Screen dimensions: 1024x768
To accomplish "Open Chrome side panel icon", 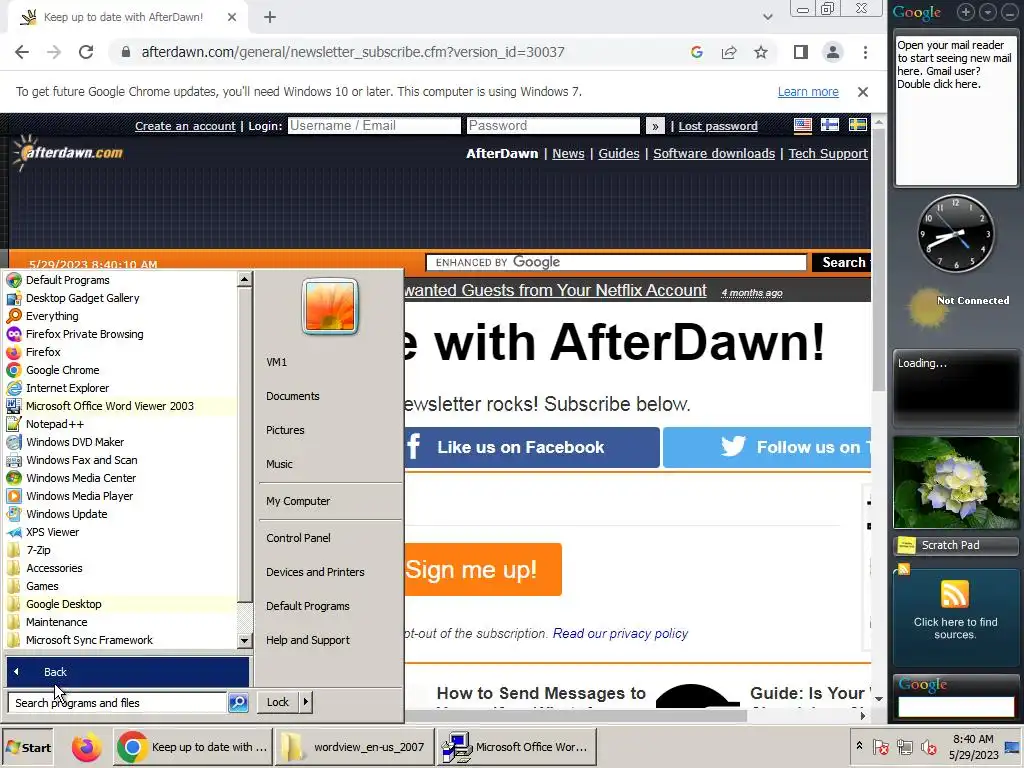I will pyautogui.click(x=801, y=52).
